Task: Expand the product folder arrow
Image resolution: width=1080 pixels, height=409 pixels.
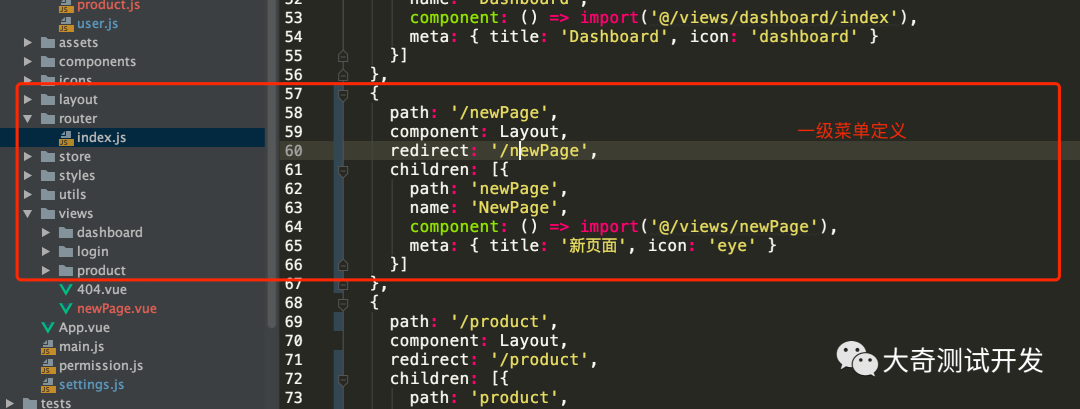Action: 46,270
